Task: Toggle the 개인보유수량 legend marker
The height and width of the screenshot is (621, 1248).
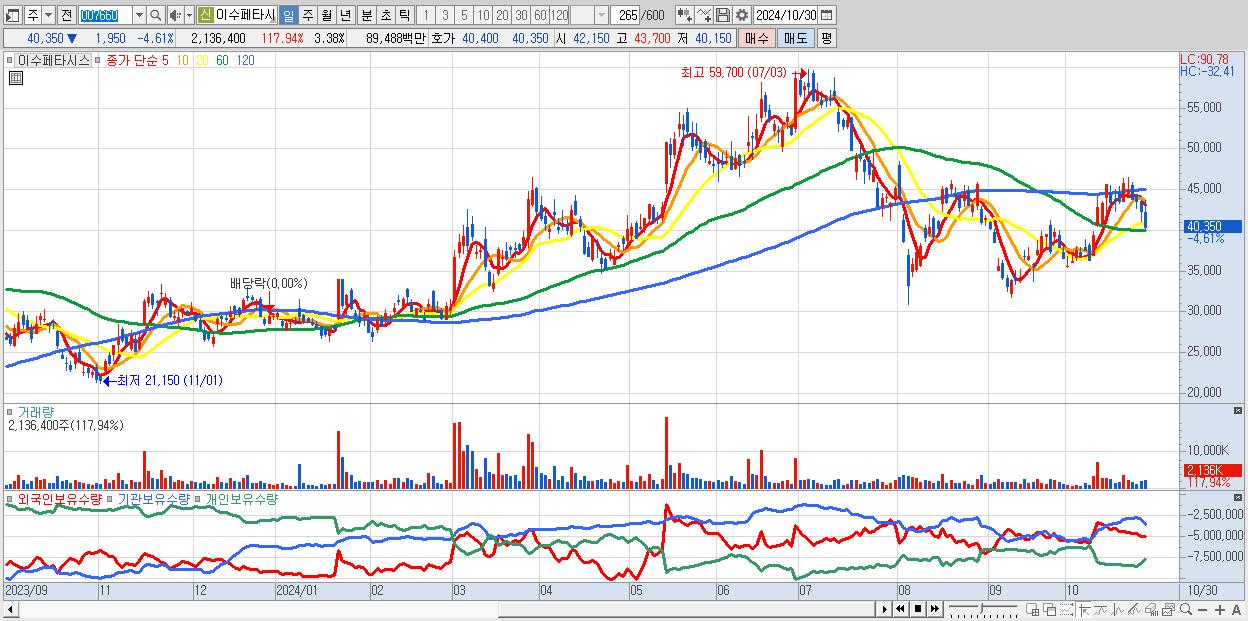Action: click(199, 499)
